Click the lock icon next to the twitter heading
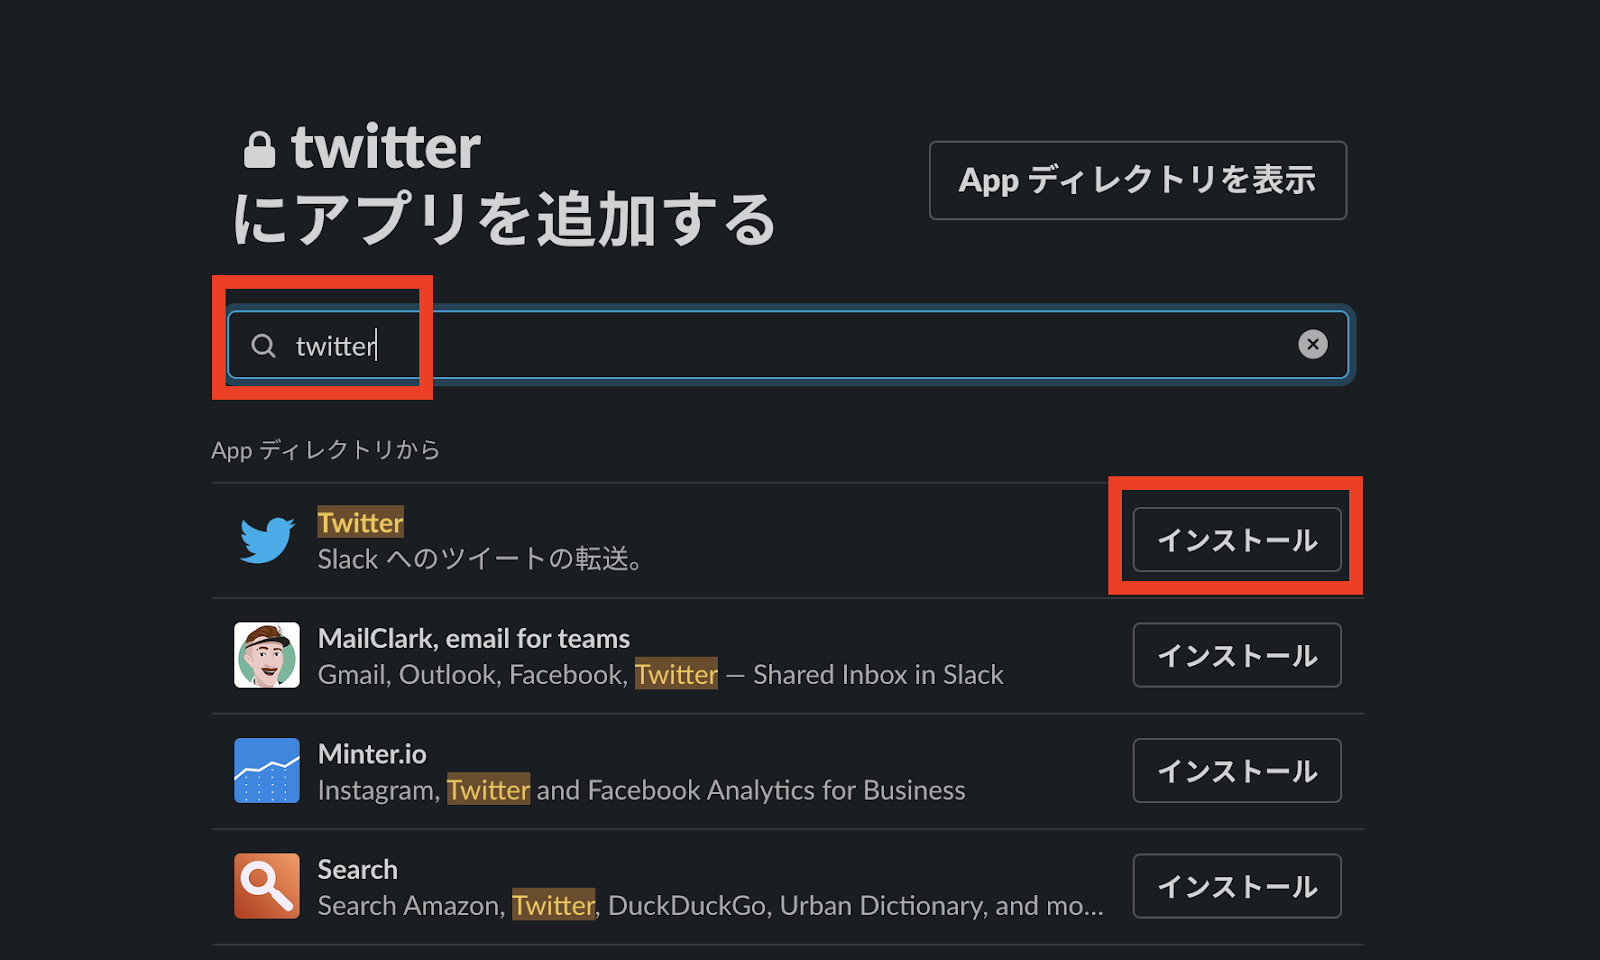The width and height of the screenshot is (1600, 960). 260,150
